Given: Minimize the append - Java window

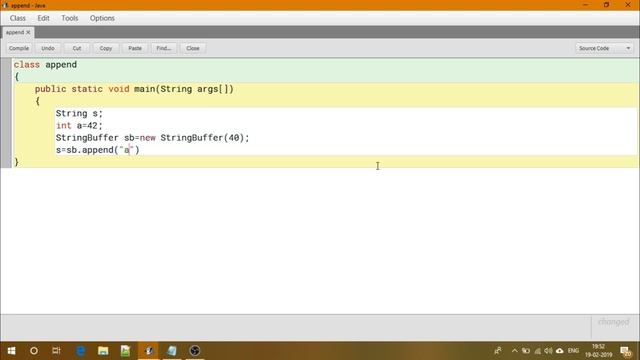Looking at the screenshot, I should 585,5.
